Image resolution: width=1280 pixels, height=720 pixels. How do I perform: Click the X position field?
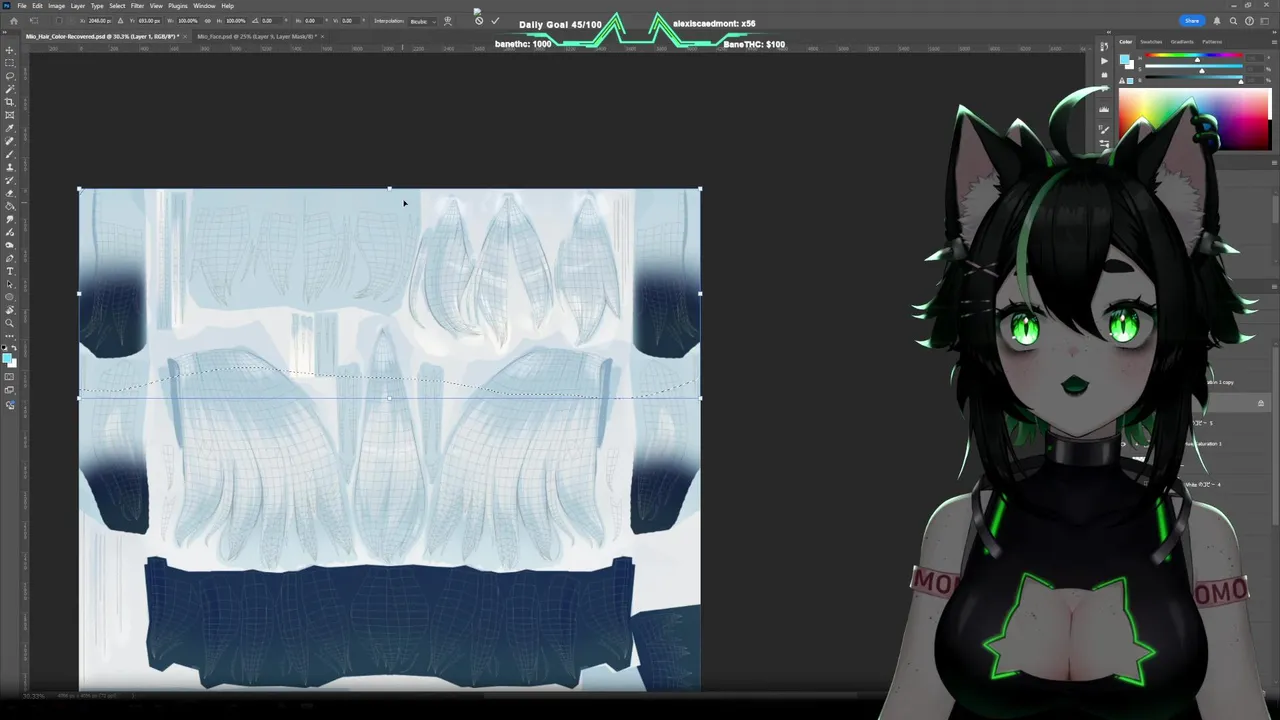(100, 20)
